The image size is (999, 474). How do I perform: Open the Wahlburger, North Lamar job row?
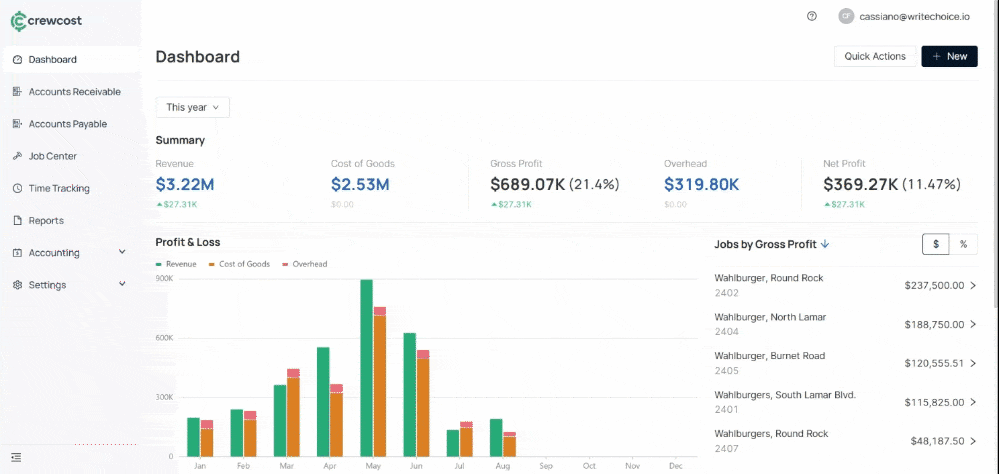point(845,324)
